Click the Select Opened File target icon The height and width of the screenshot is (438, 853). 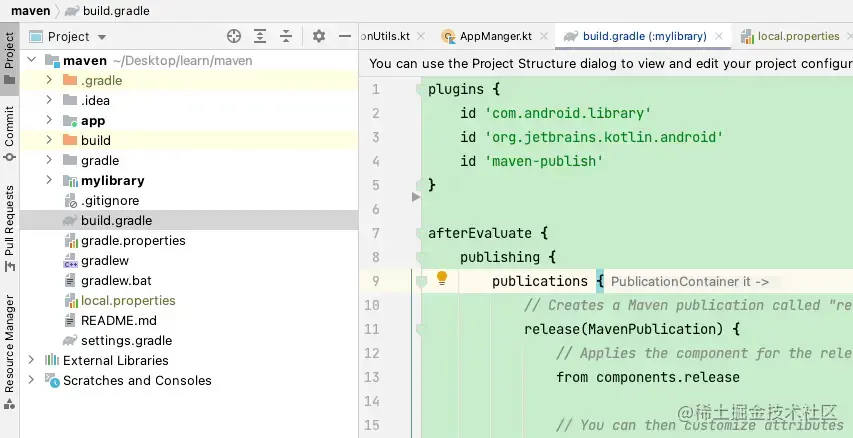(x=234, y=36)
